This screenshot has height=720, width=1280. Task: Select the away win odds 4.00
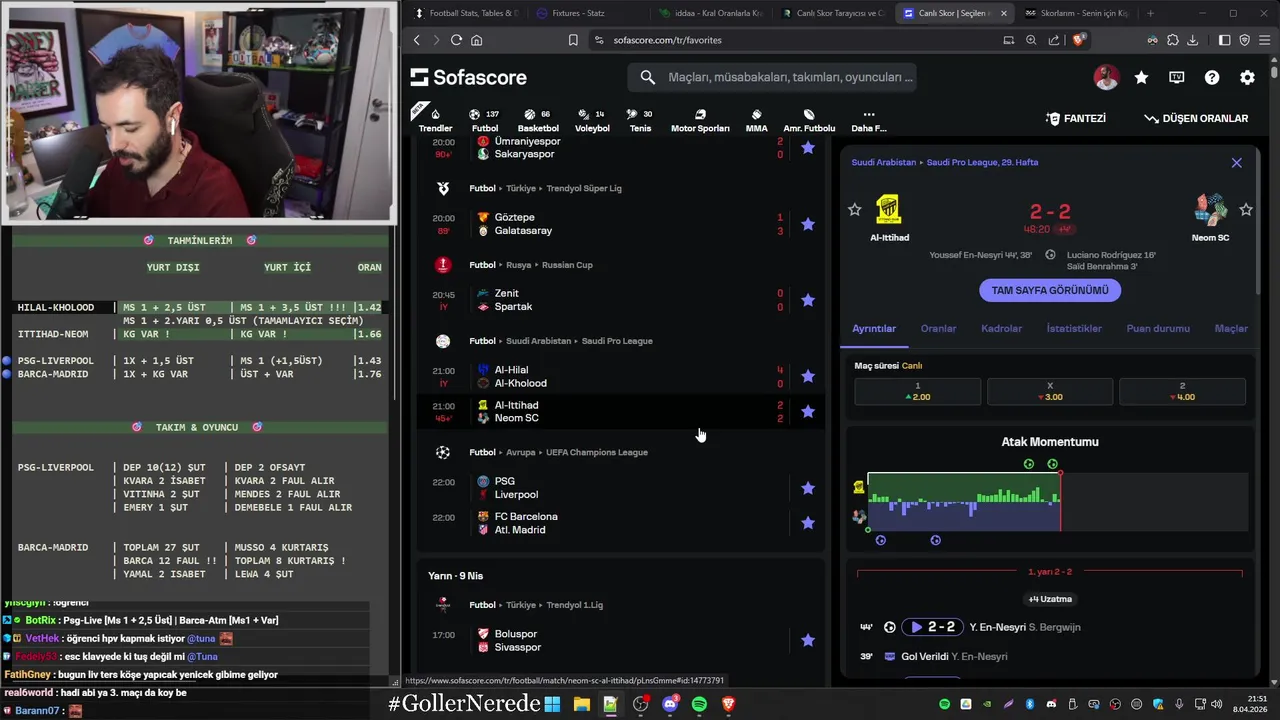[1182, 392]
